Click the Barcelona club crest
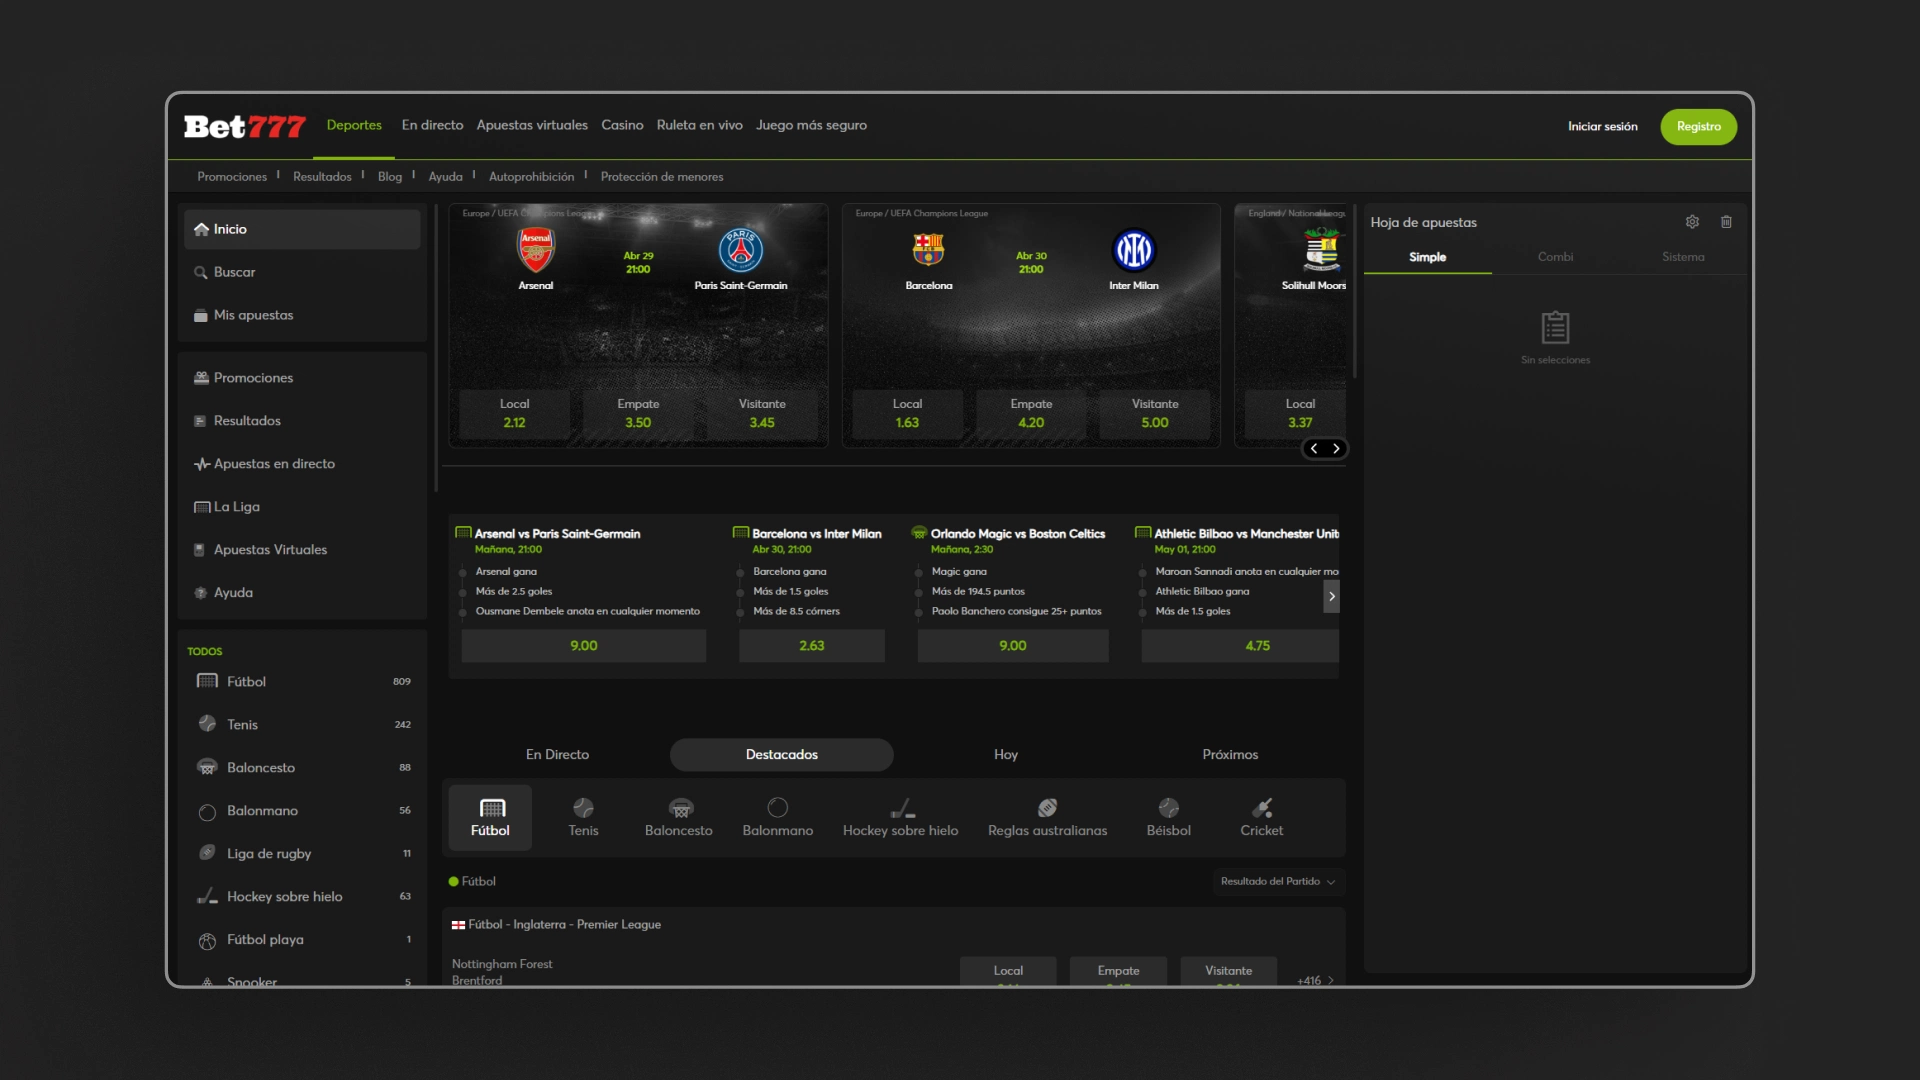The image size is (1920, 1080). point(929,250)
